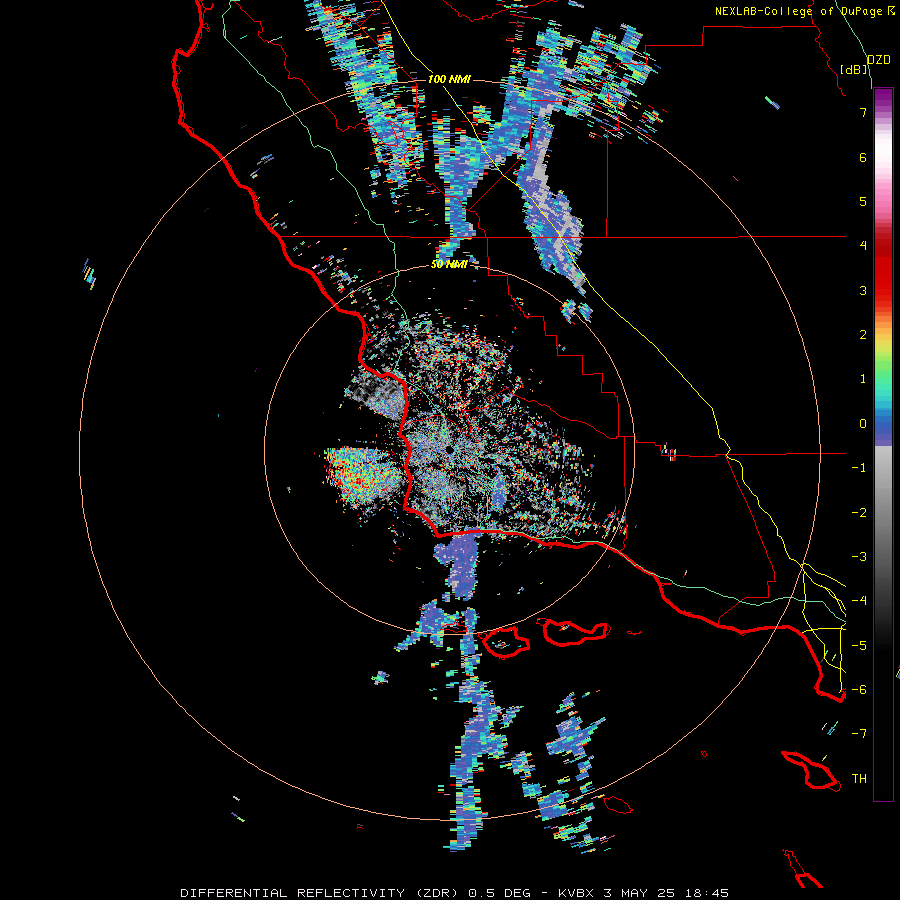Click the TH threshold label on scale
This screenshot has height=900, width=900.
pos(859,779)
